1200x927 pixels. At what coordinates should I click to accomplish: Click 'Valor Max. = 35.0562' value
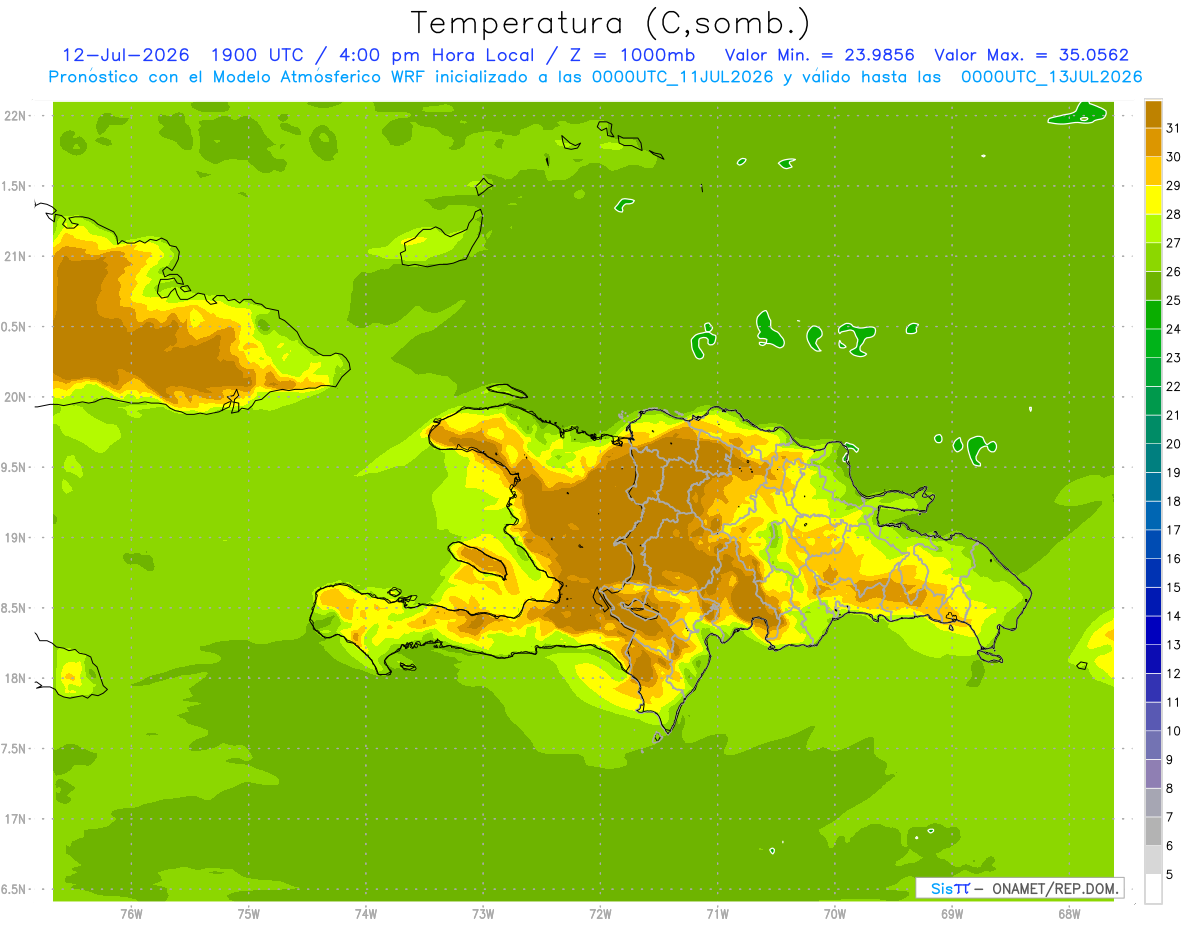1031,55
